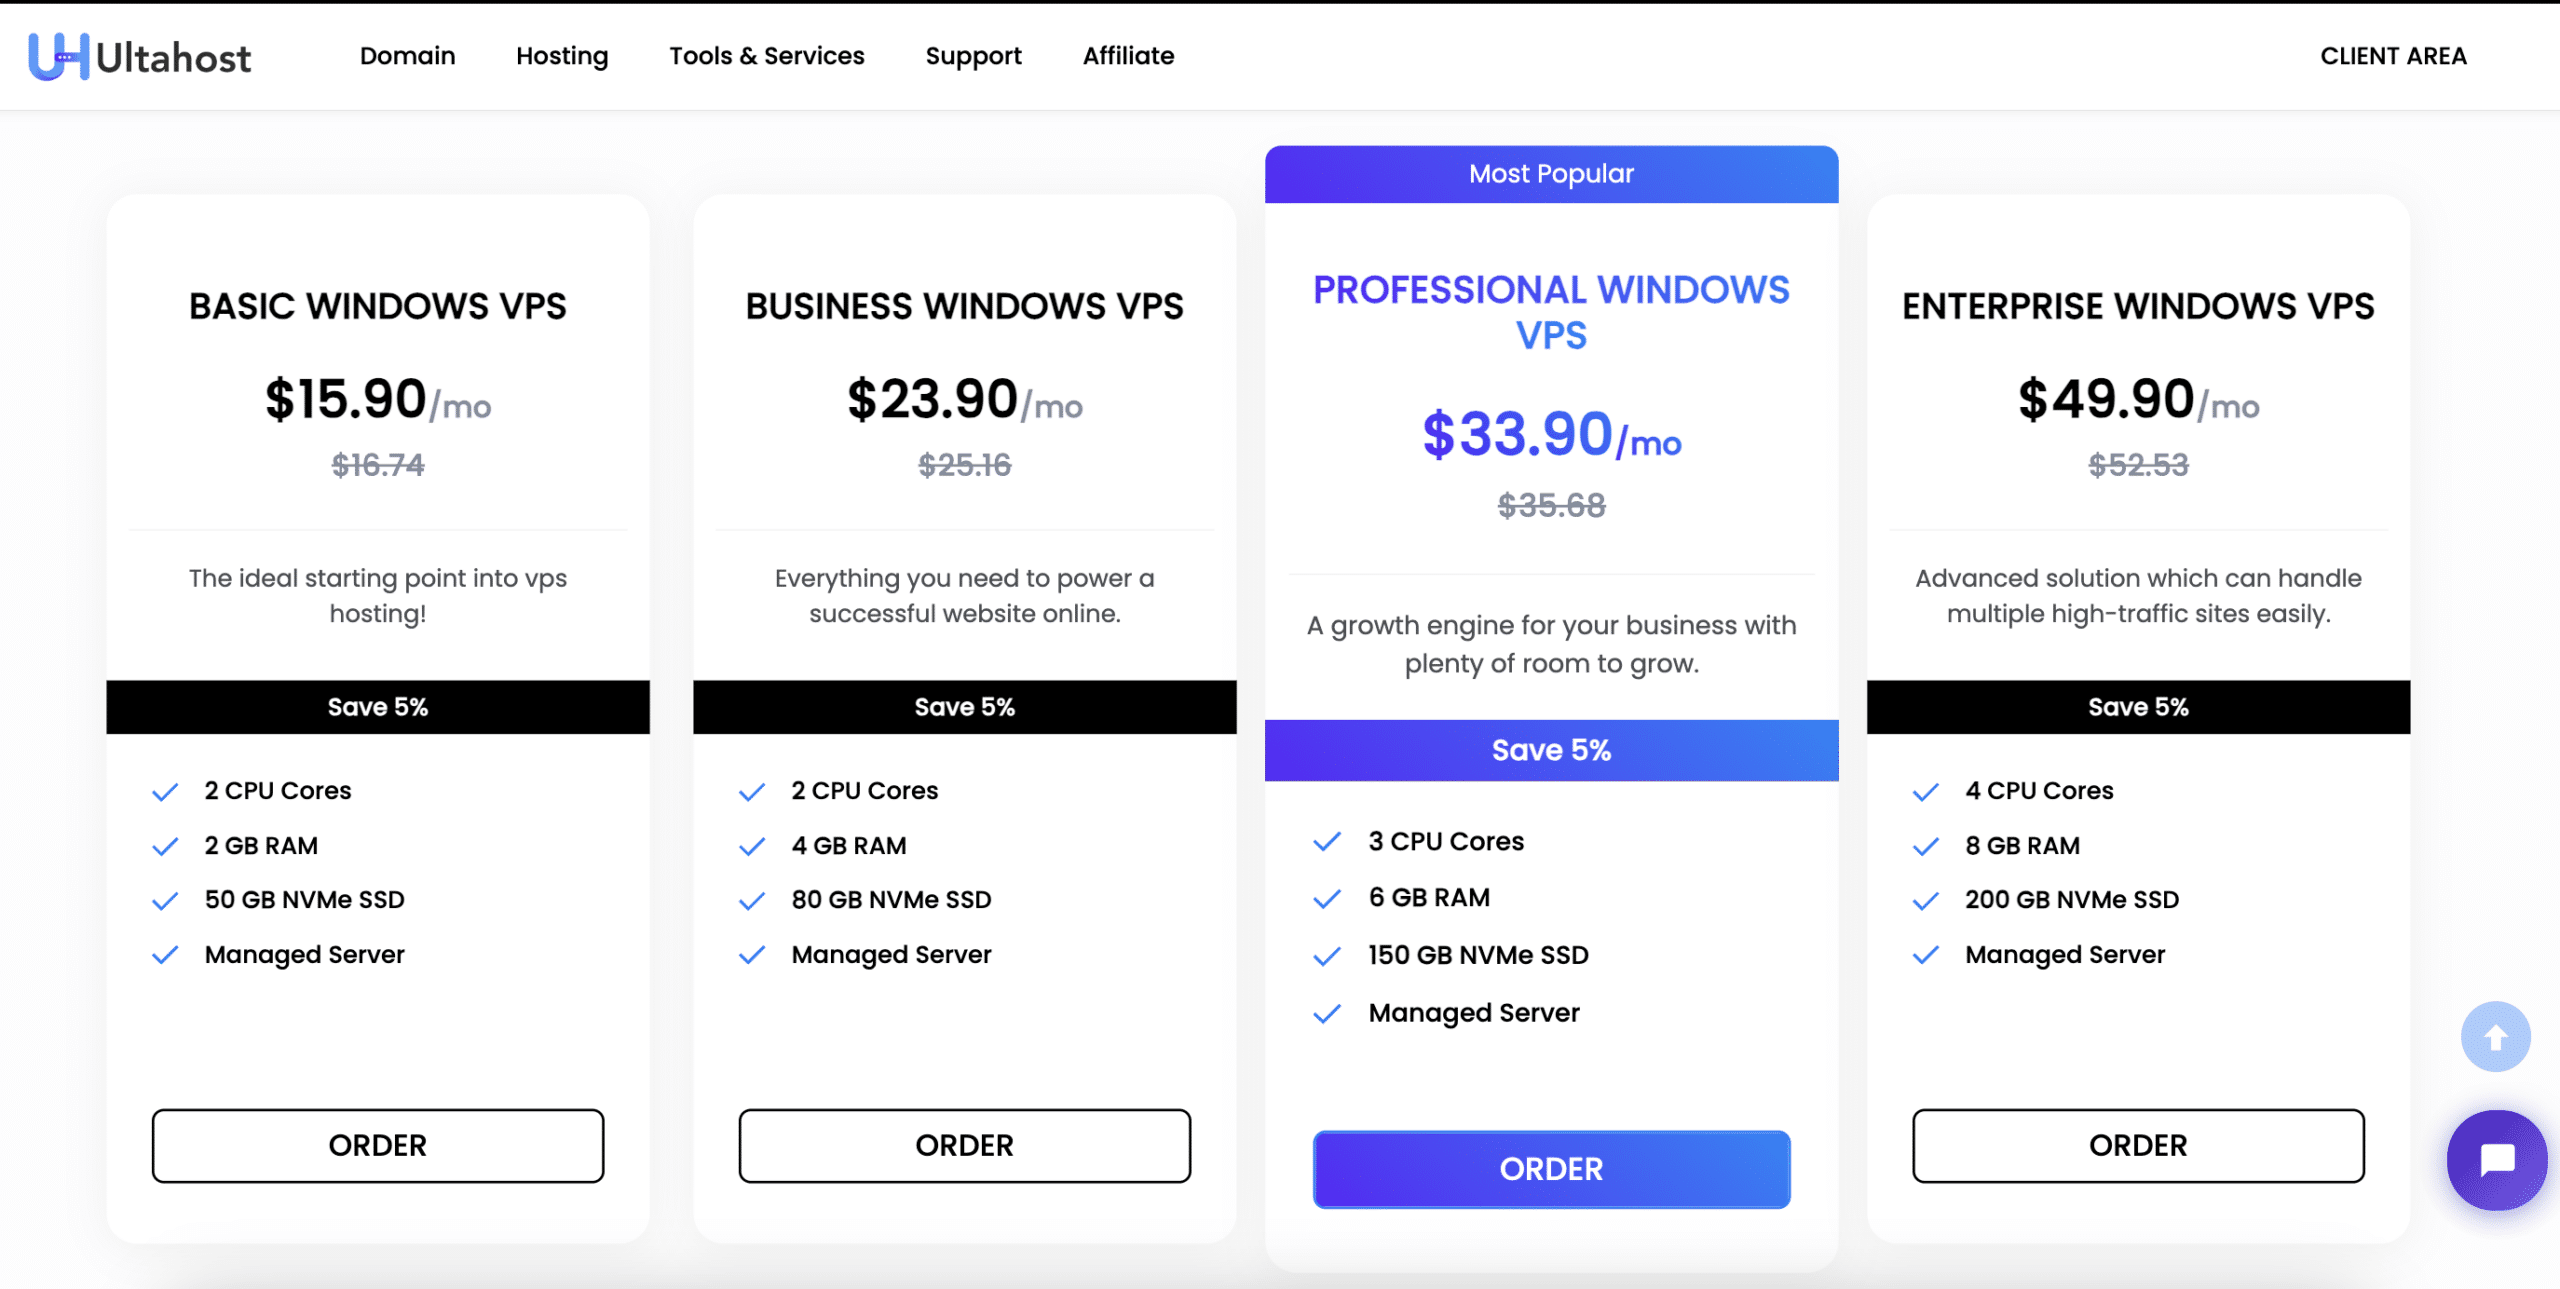Order the Professional Windows VPS plan
The image size is (2560, 1289).
pyautogui.click(x=1549, y=1169)
